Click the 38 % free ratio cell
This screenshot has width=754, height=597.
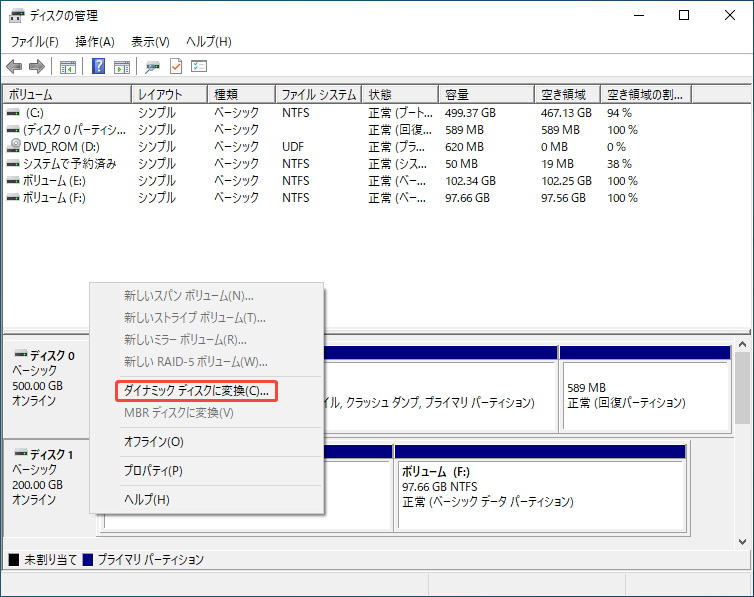619,164
